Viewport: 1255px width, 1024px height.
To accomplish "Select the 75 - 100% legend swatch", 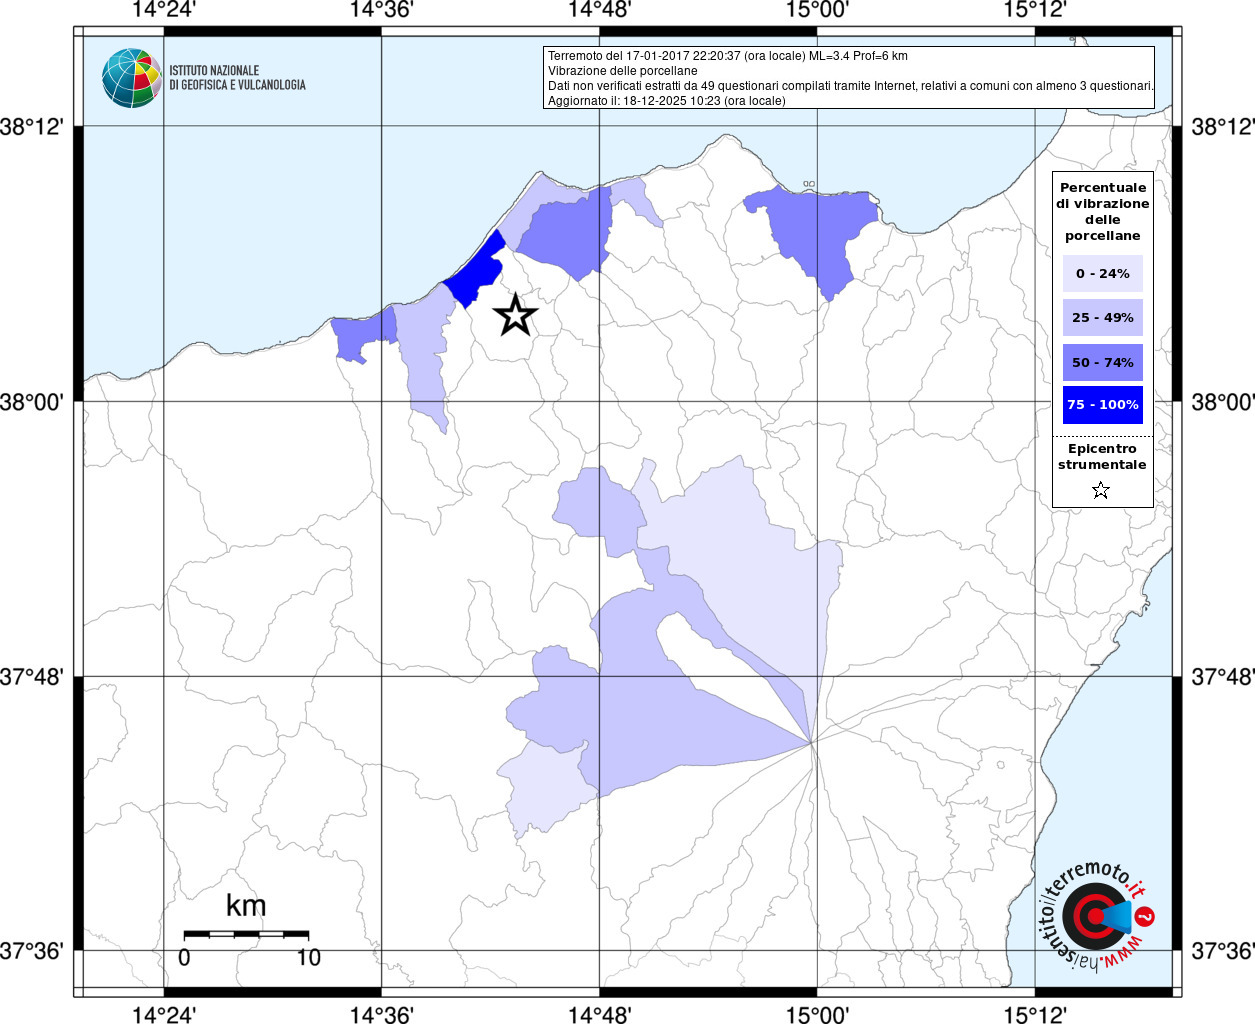I will pyautogui.click(x=1102, y=405).
